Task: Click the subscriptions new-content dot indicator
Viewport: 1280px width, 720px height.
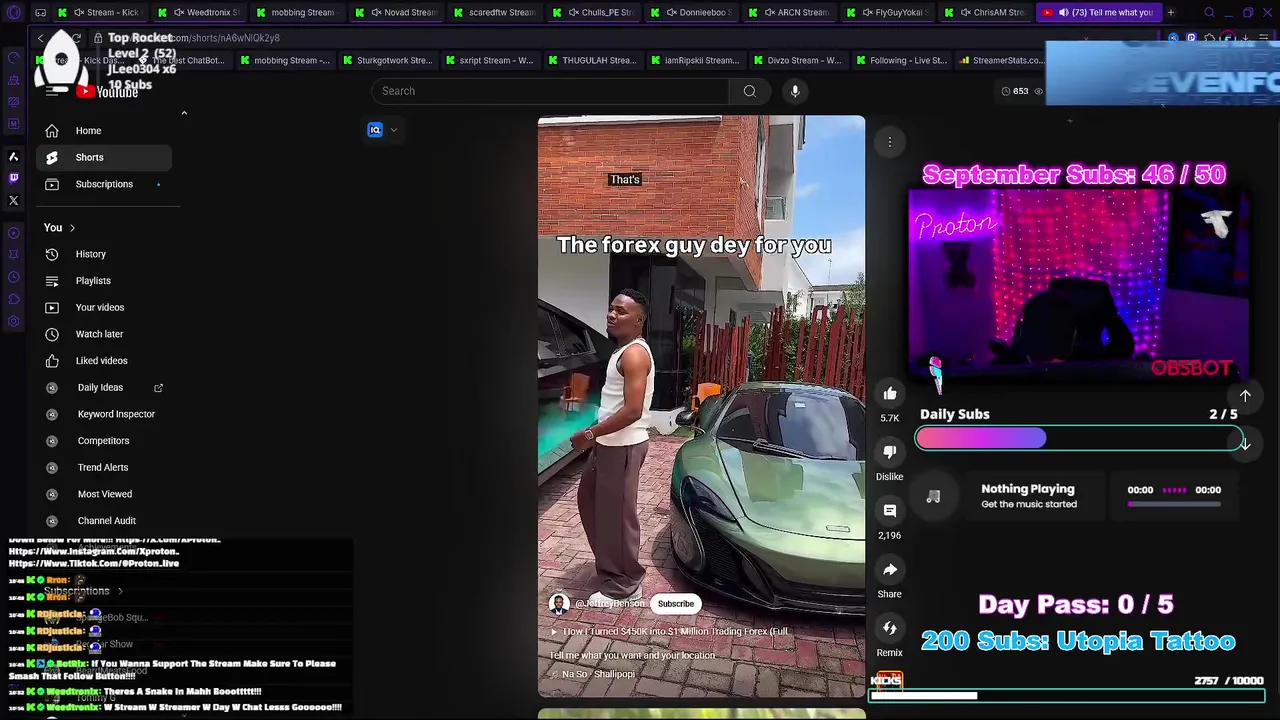Action: [158, 184]
